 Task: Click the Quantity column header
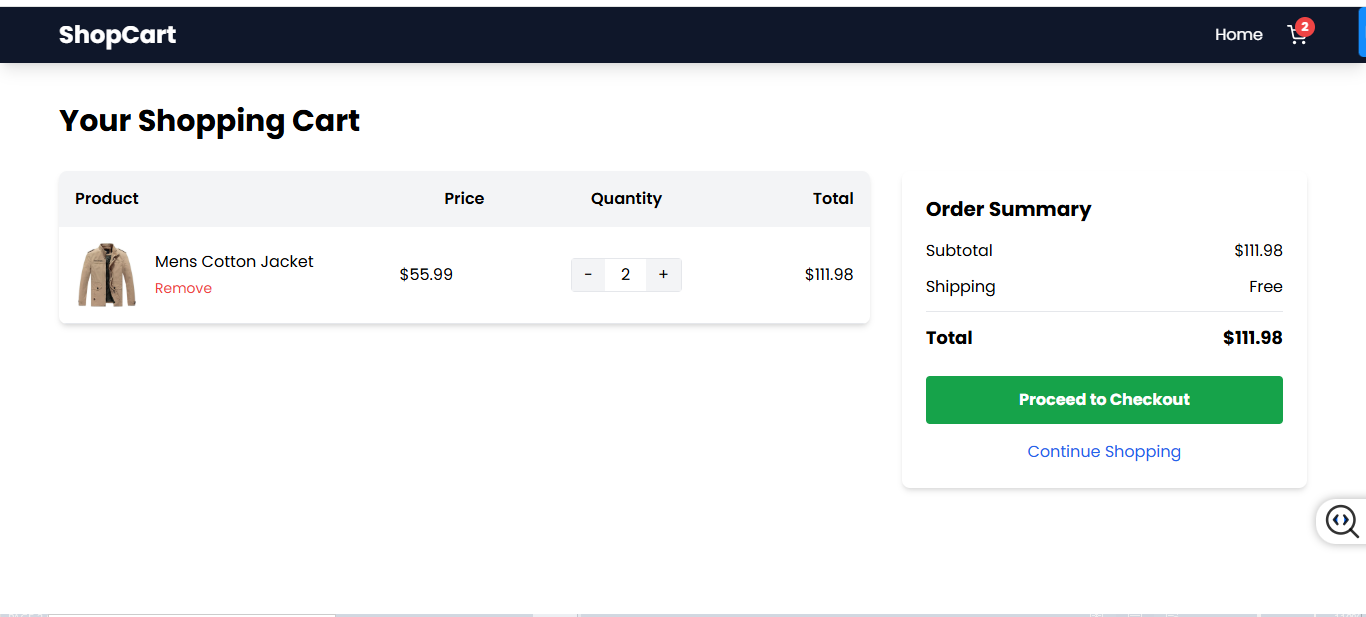(626, 199)
